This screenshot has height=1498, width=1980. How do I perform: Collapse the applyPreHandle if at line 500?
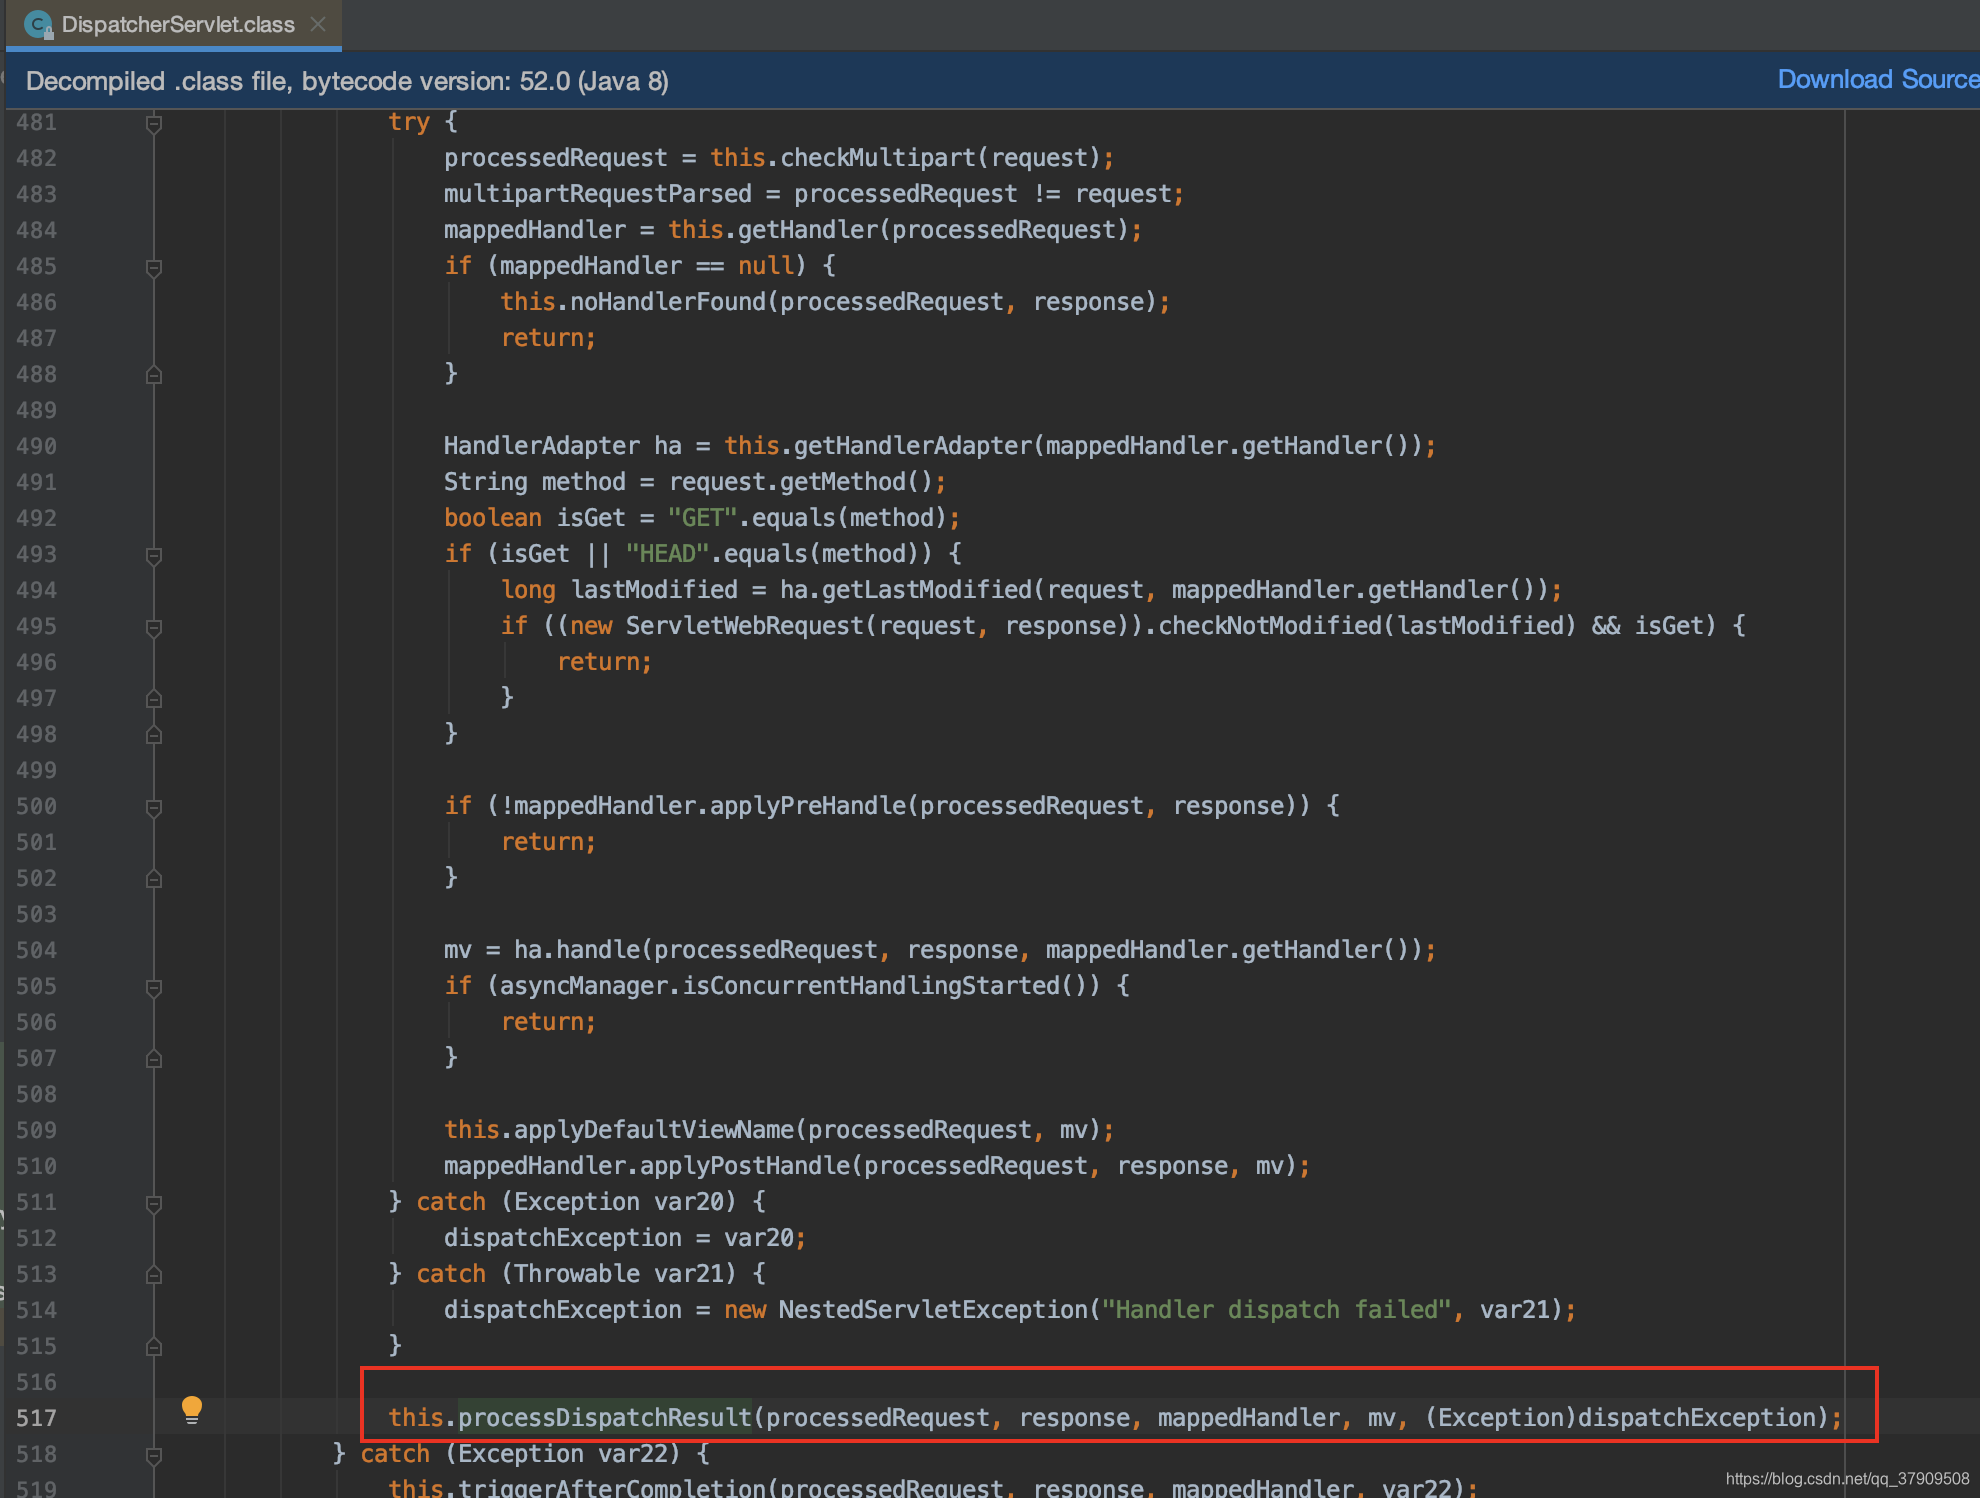pos(154,807)
